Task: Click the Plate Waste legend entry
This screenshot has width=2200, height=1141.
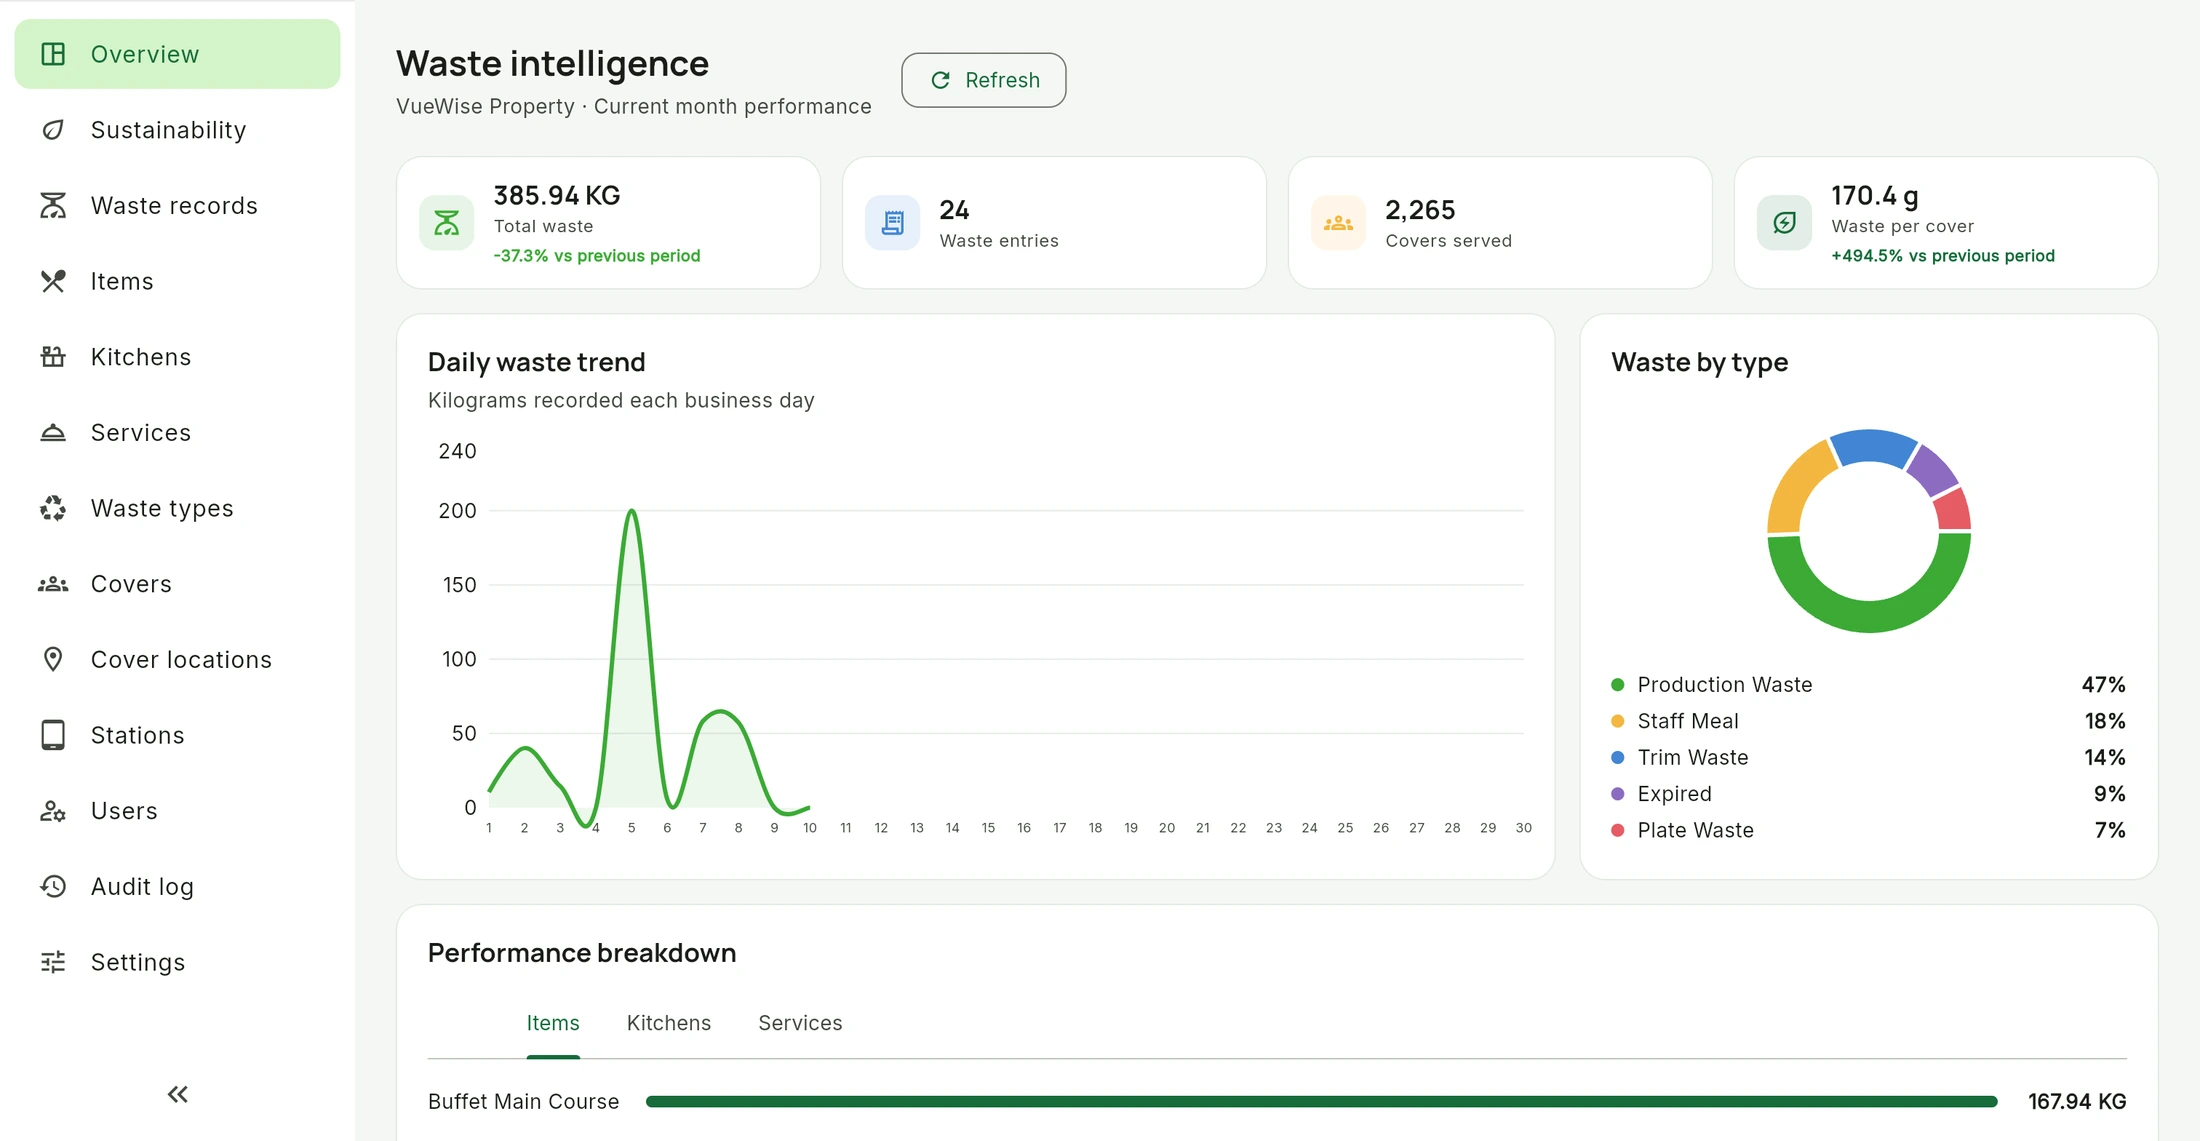Action: point(1868,830)
